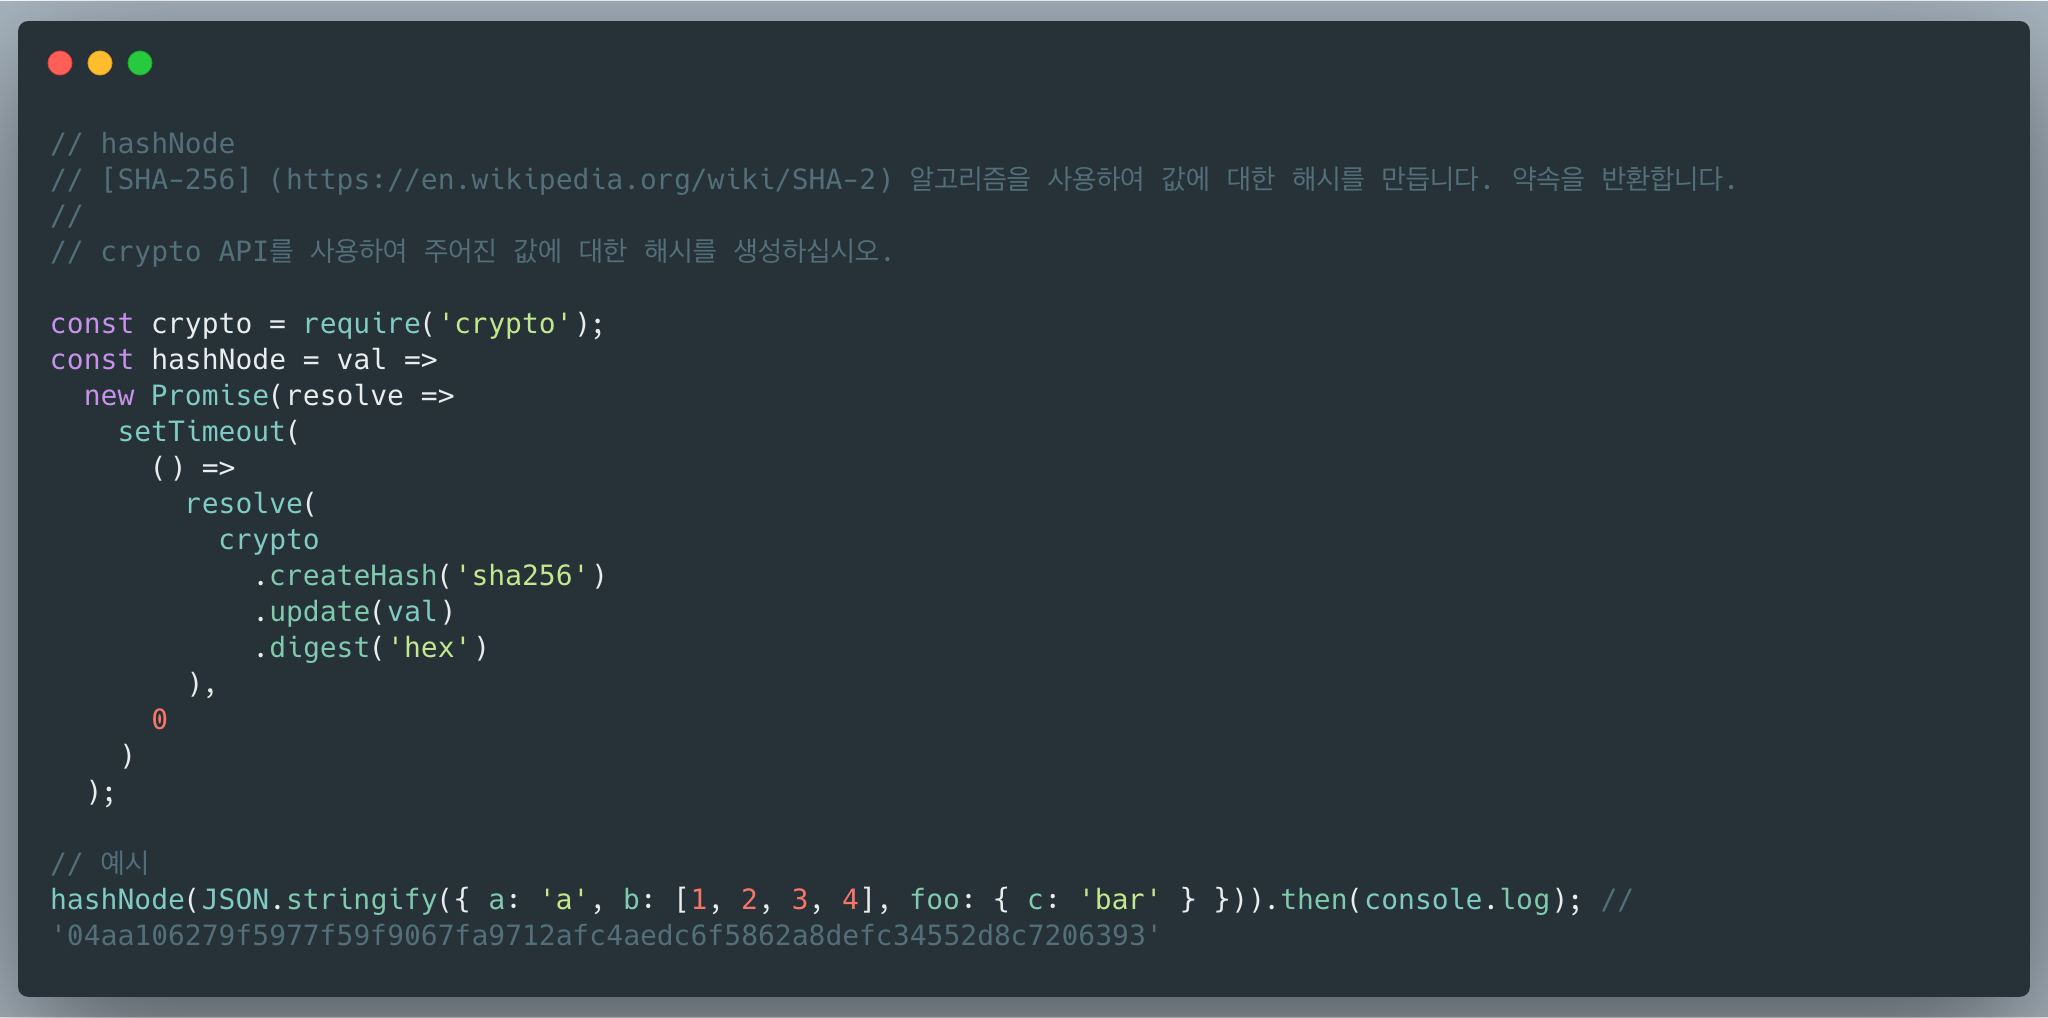Click the number 3 in the array
This screenshot has width=2048, height=1018.
tap(799, 900)
